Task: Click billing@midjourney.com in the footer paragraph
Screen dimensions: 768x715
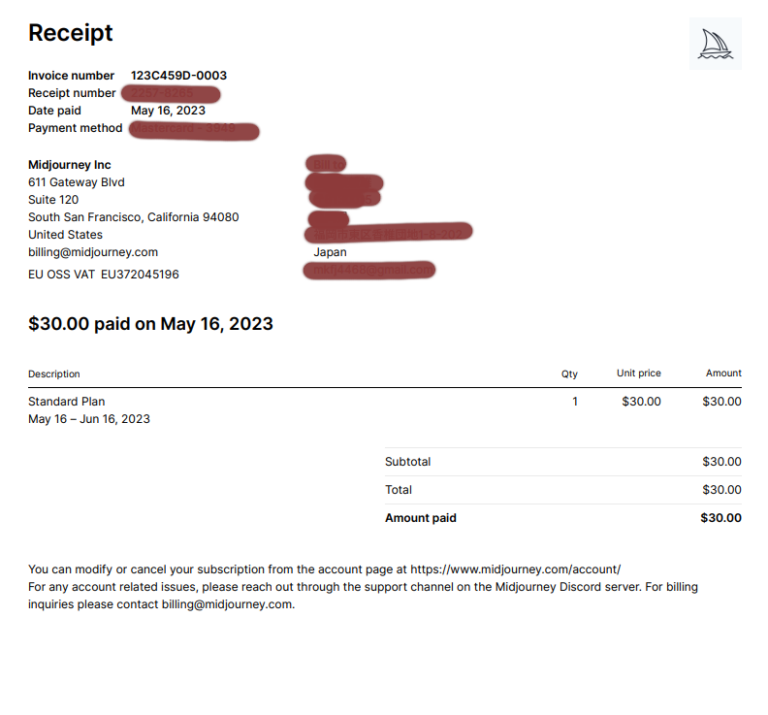Action: pyautogui.click(x=227, y=604)
